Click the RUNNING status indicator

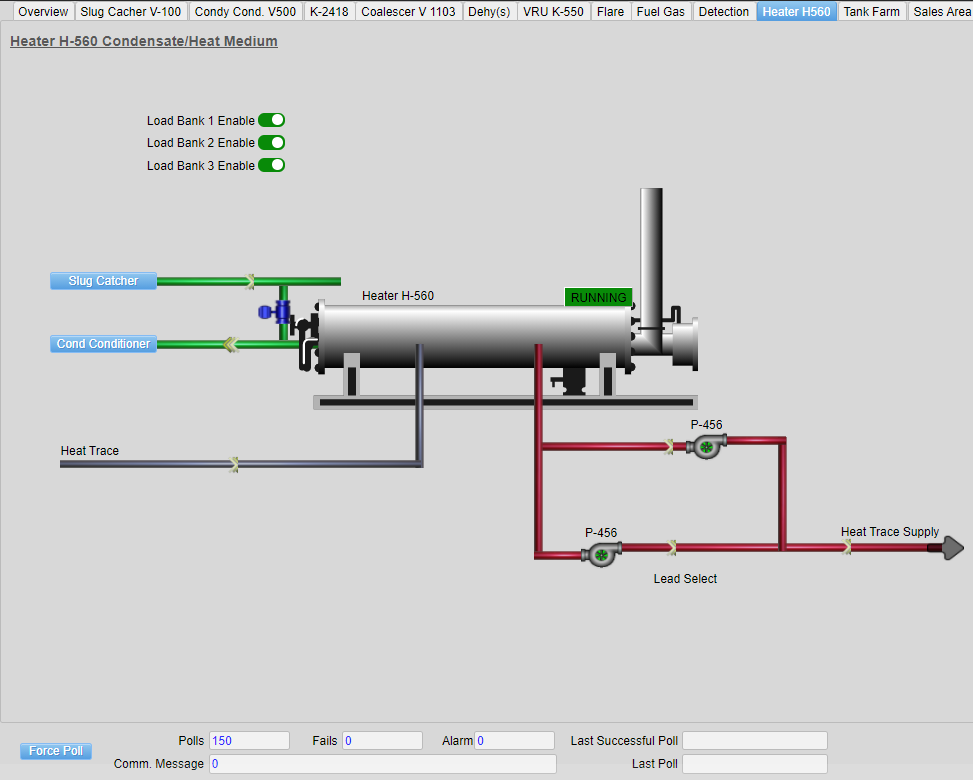(598, 297)
